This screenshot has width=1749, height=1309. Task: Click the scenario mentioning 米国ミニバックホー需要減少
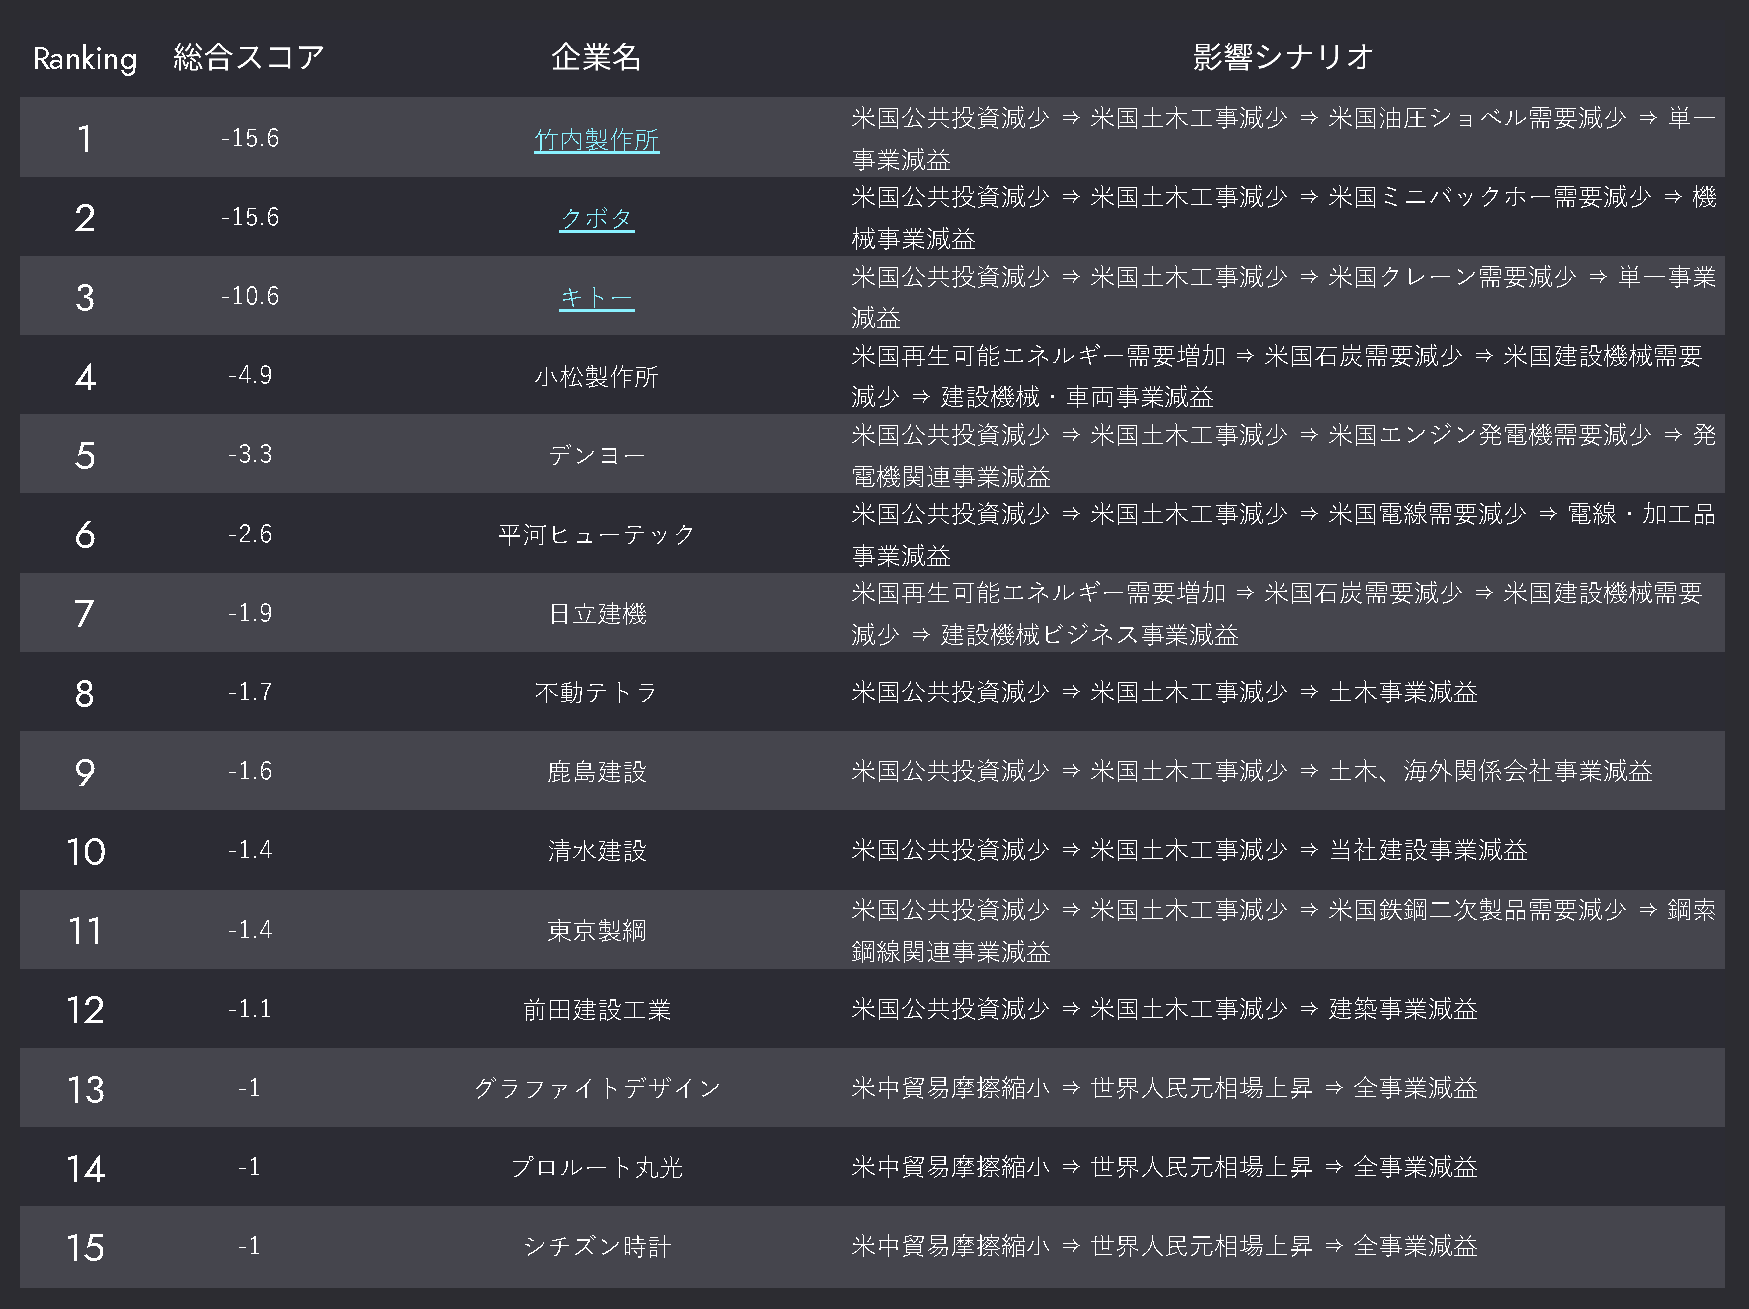pos(1283,217)
